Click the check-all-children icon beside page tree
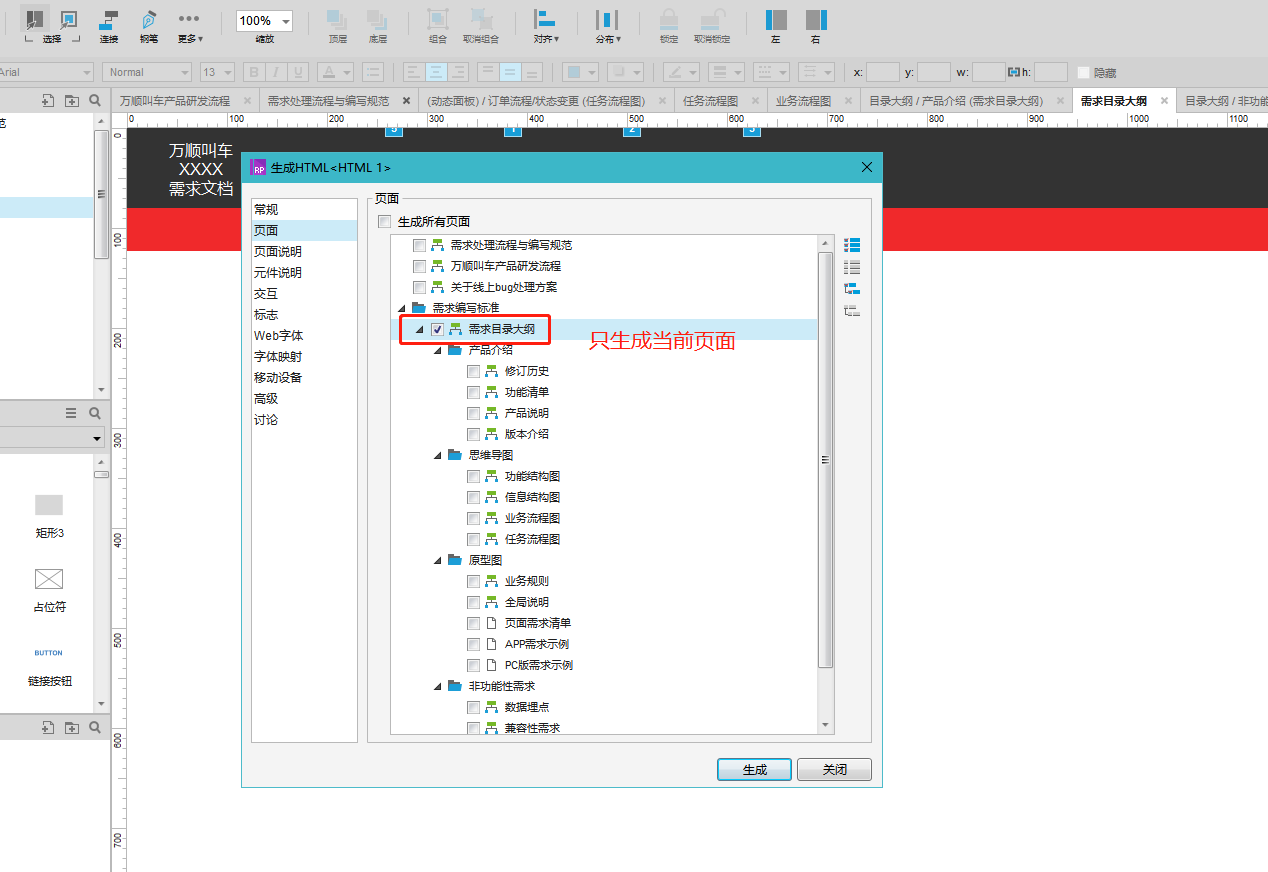1268x872 pixels. tap(852, 289)
